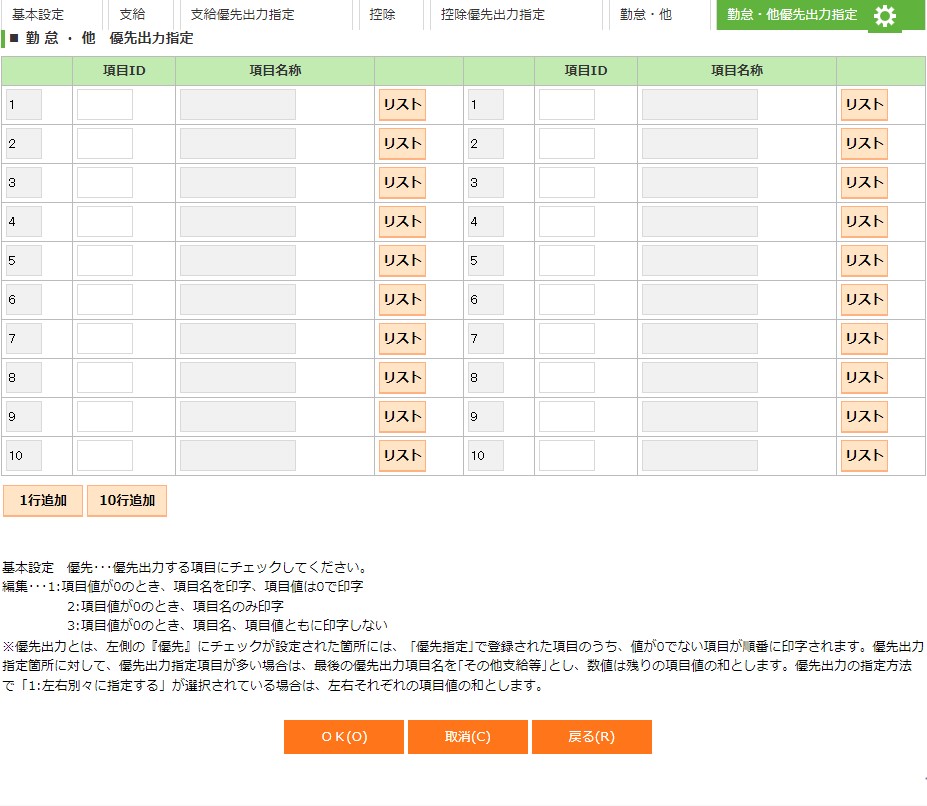Open リスト for right row 8

coord(864,378)
